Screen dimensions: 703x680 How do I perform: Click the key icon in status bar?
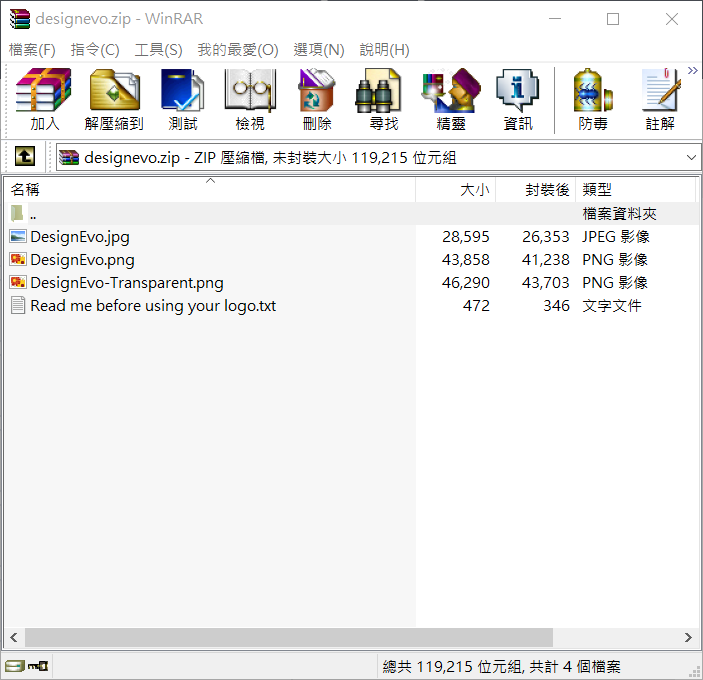tap(38, 666)
